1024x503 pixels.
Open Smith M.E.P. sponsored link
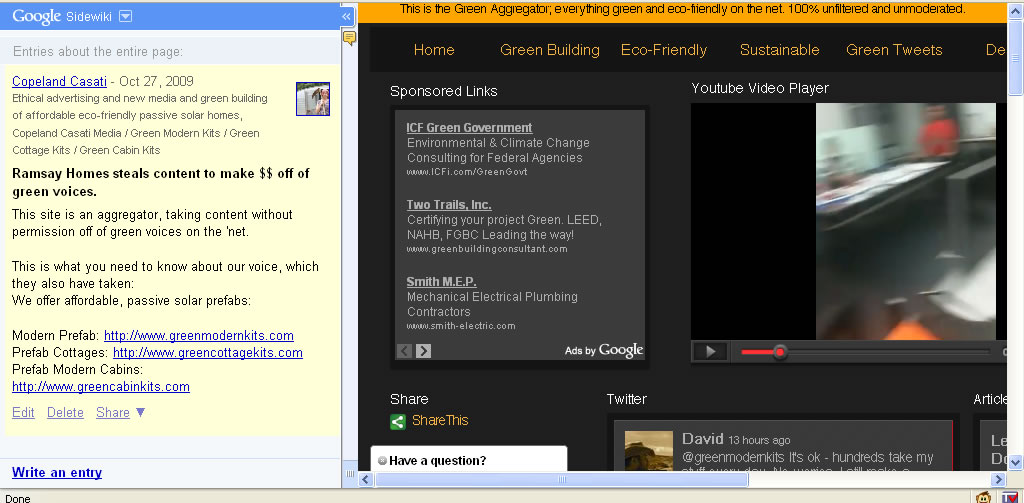point(441,282)
